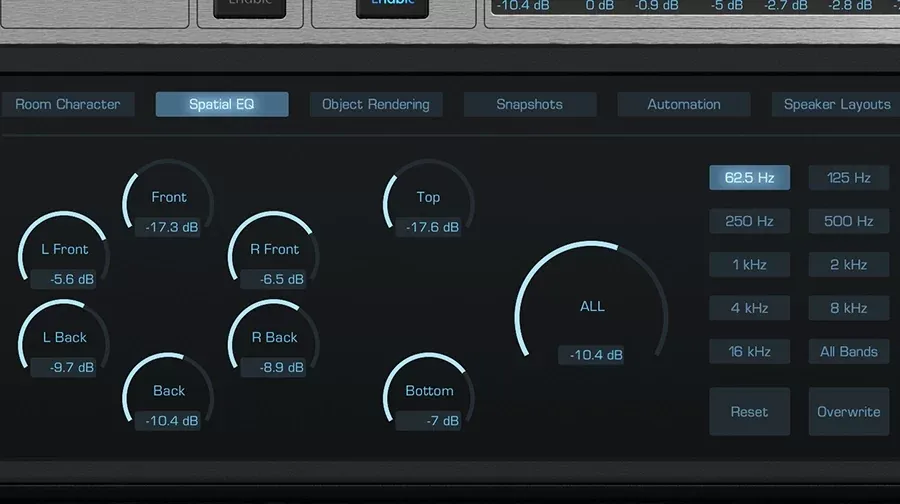Click the Back -10.4 dB value field

pyautogui.click(x=168, y=421)
